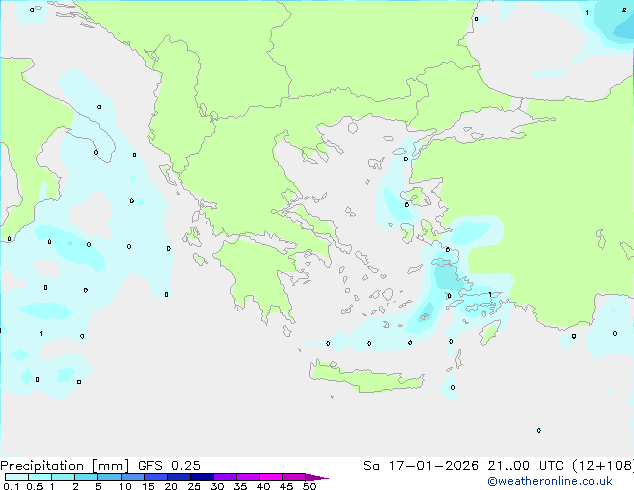Screen dimensions: 634x490
Task: Select legend swatch between 25 and 30
Action: tap(202, 477)
